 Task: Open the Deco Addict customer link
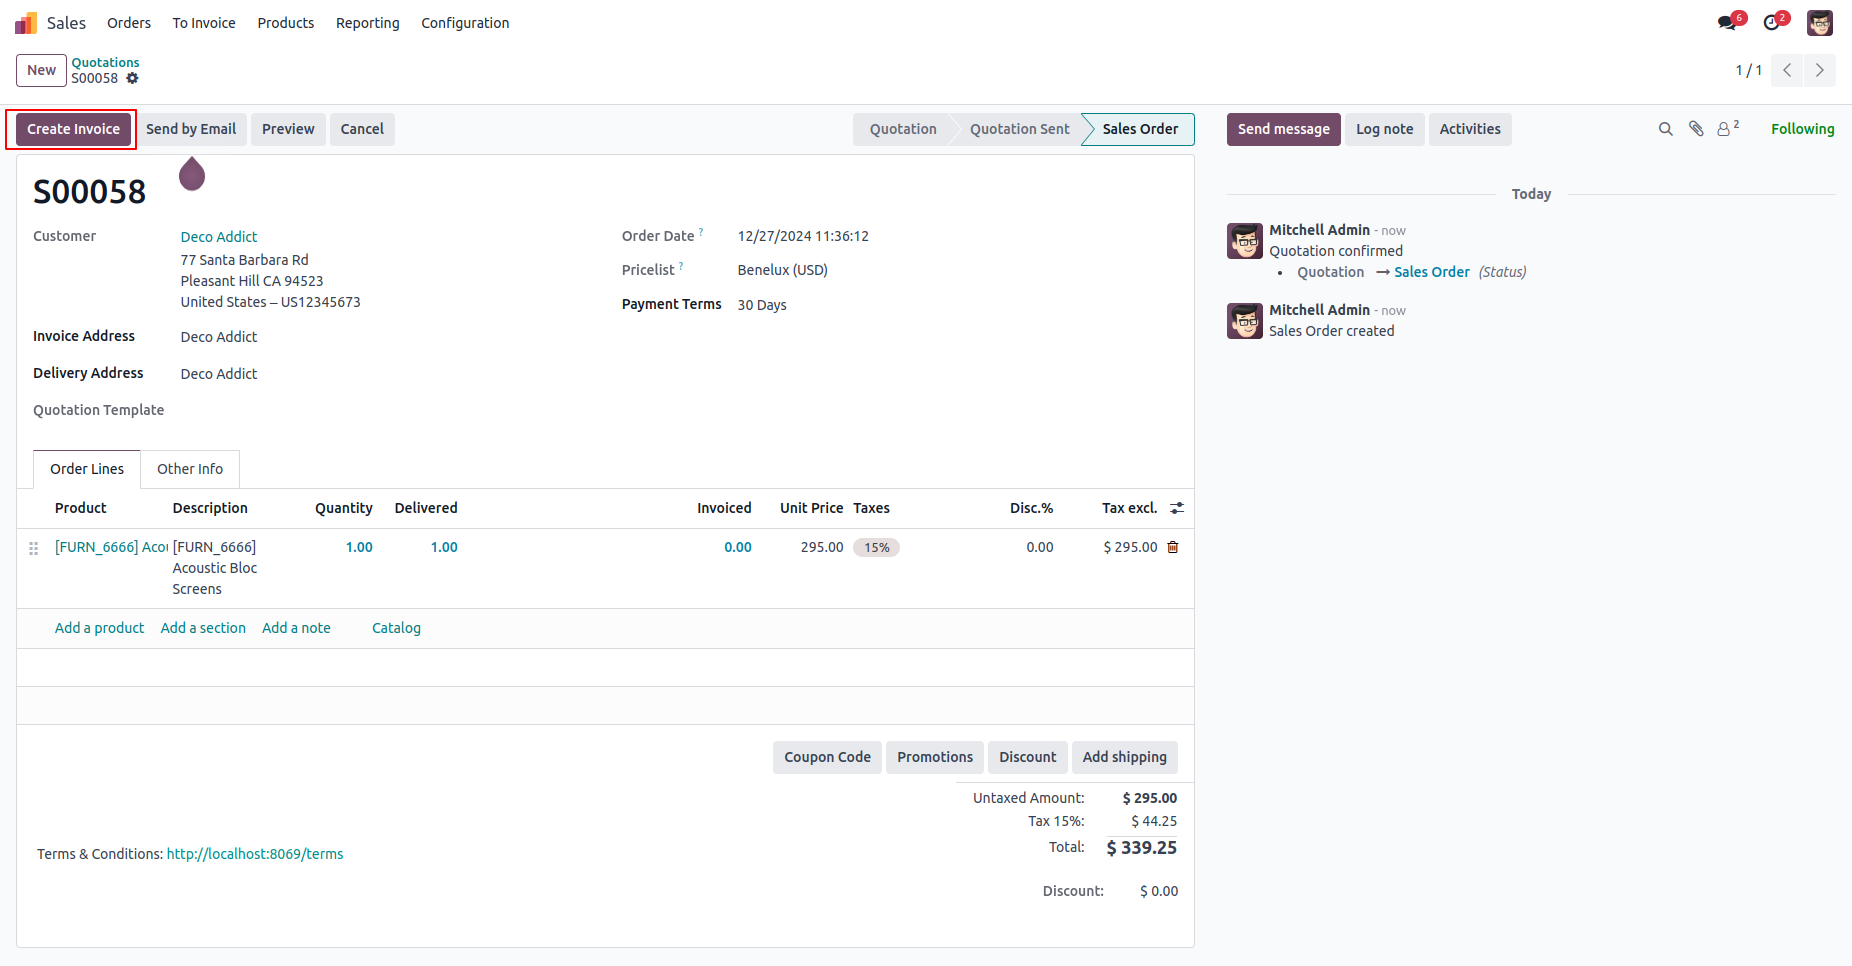click(219, 237)
